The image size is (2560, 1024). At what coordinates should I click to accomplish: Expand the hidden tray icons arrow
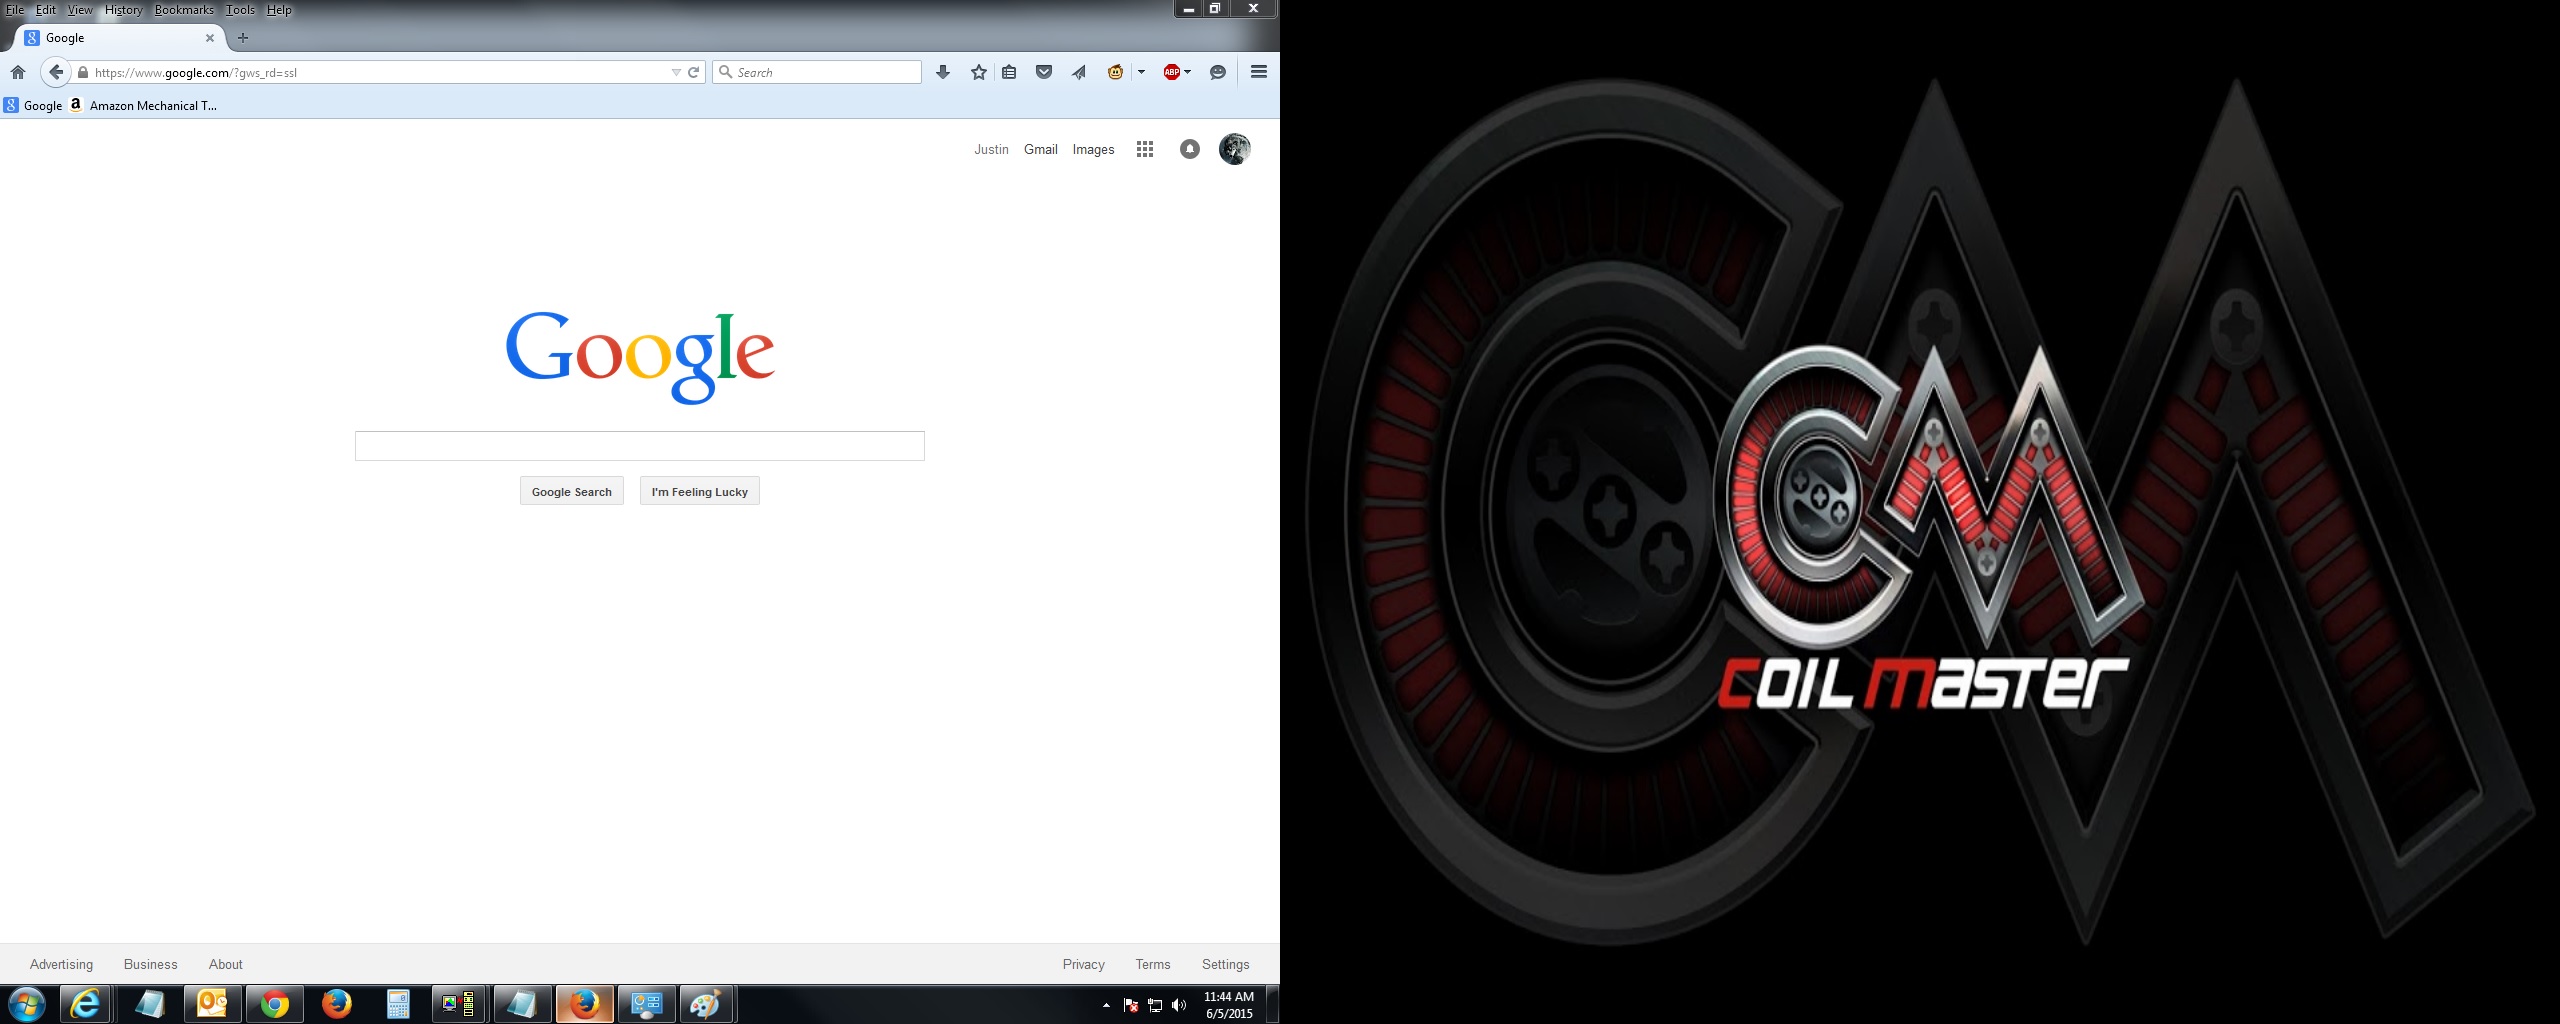coord(1106,1005)
